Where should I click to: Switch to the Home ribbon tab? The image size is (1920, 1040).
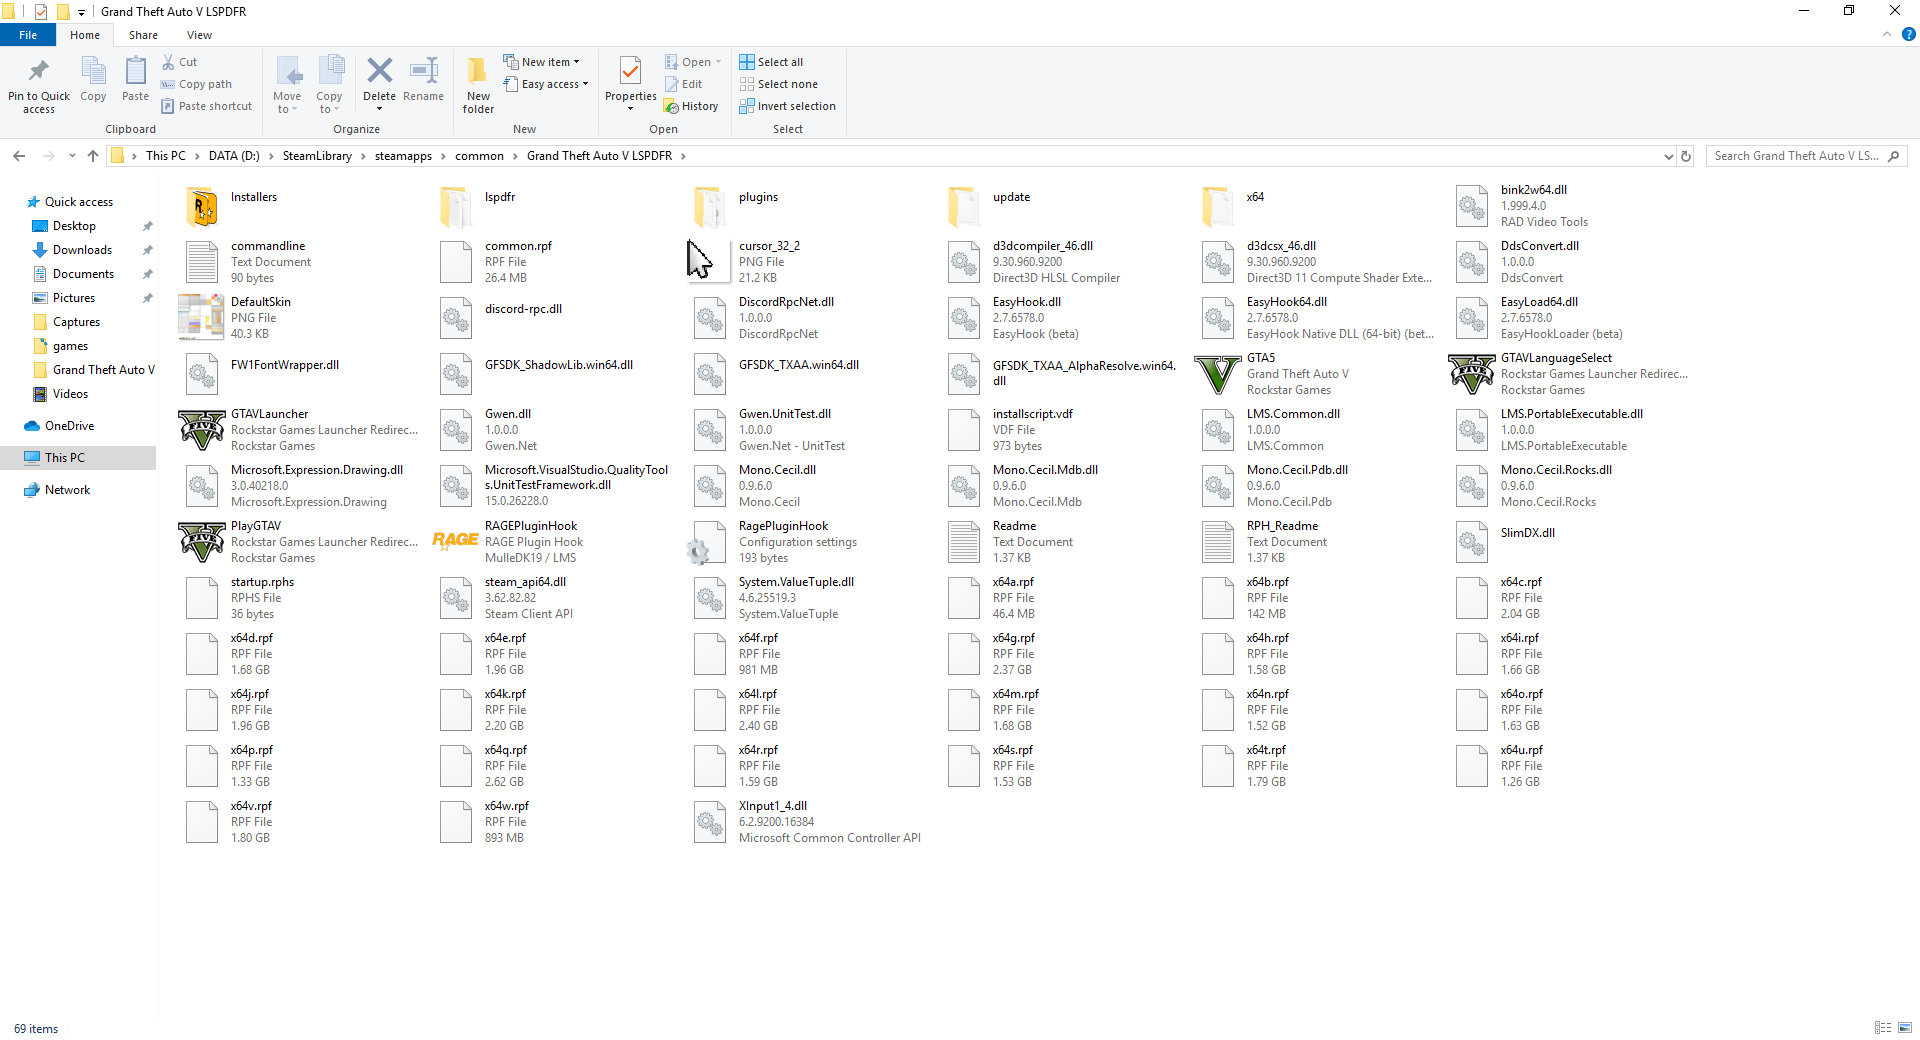pos(85,35)
